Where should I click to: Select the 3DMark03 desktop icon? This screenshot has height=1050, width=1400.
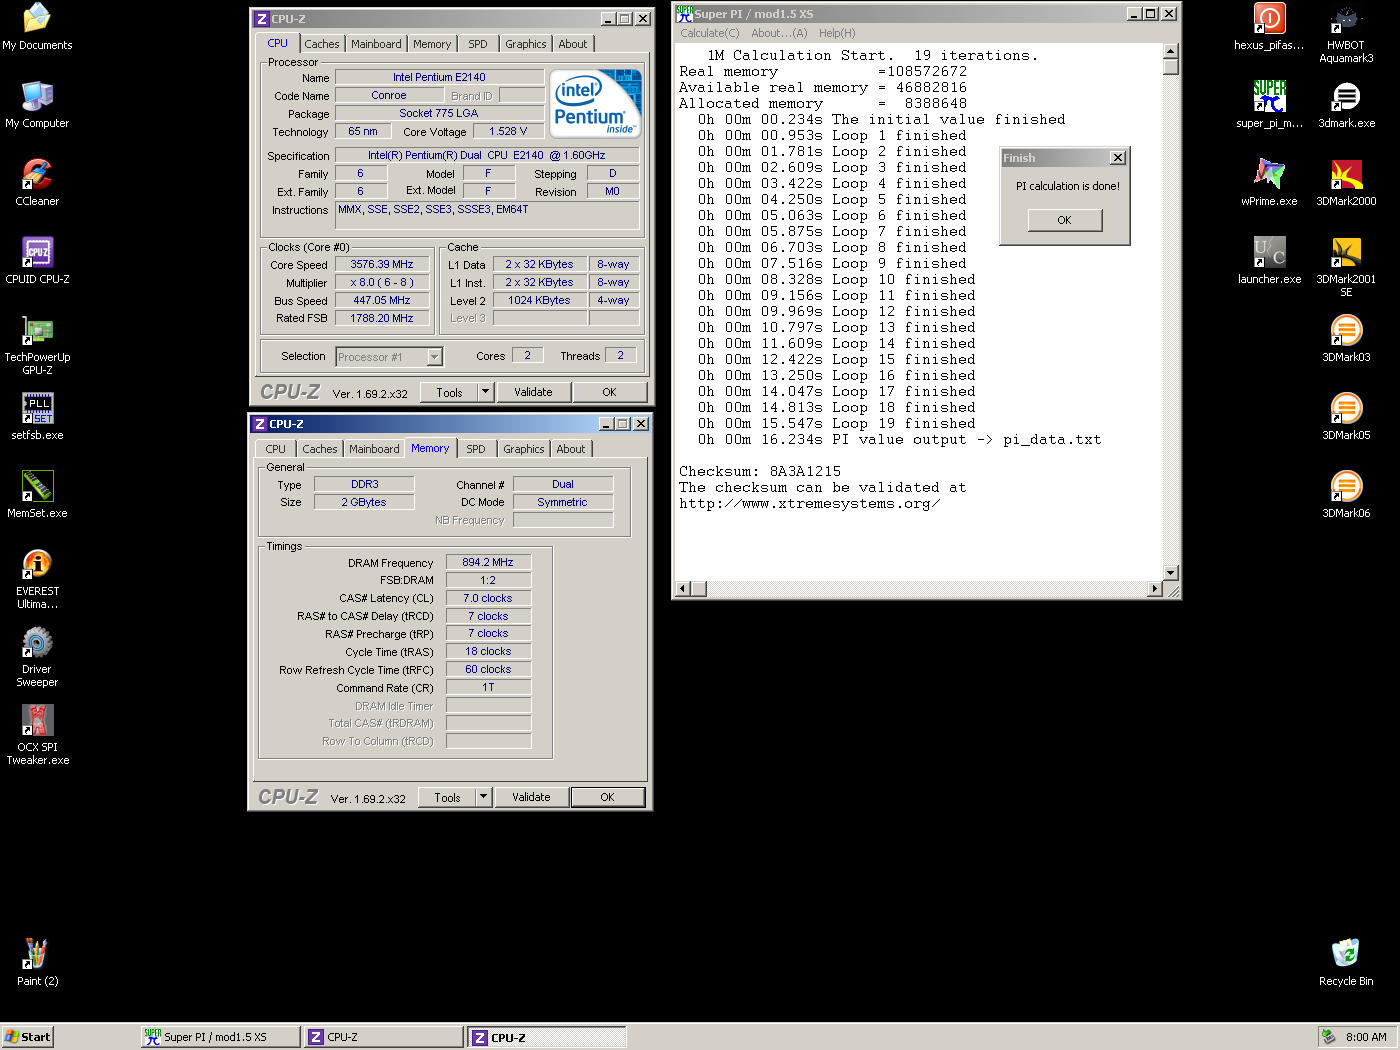(x=1346, y=339)
